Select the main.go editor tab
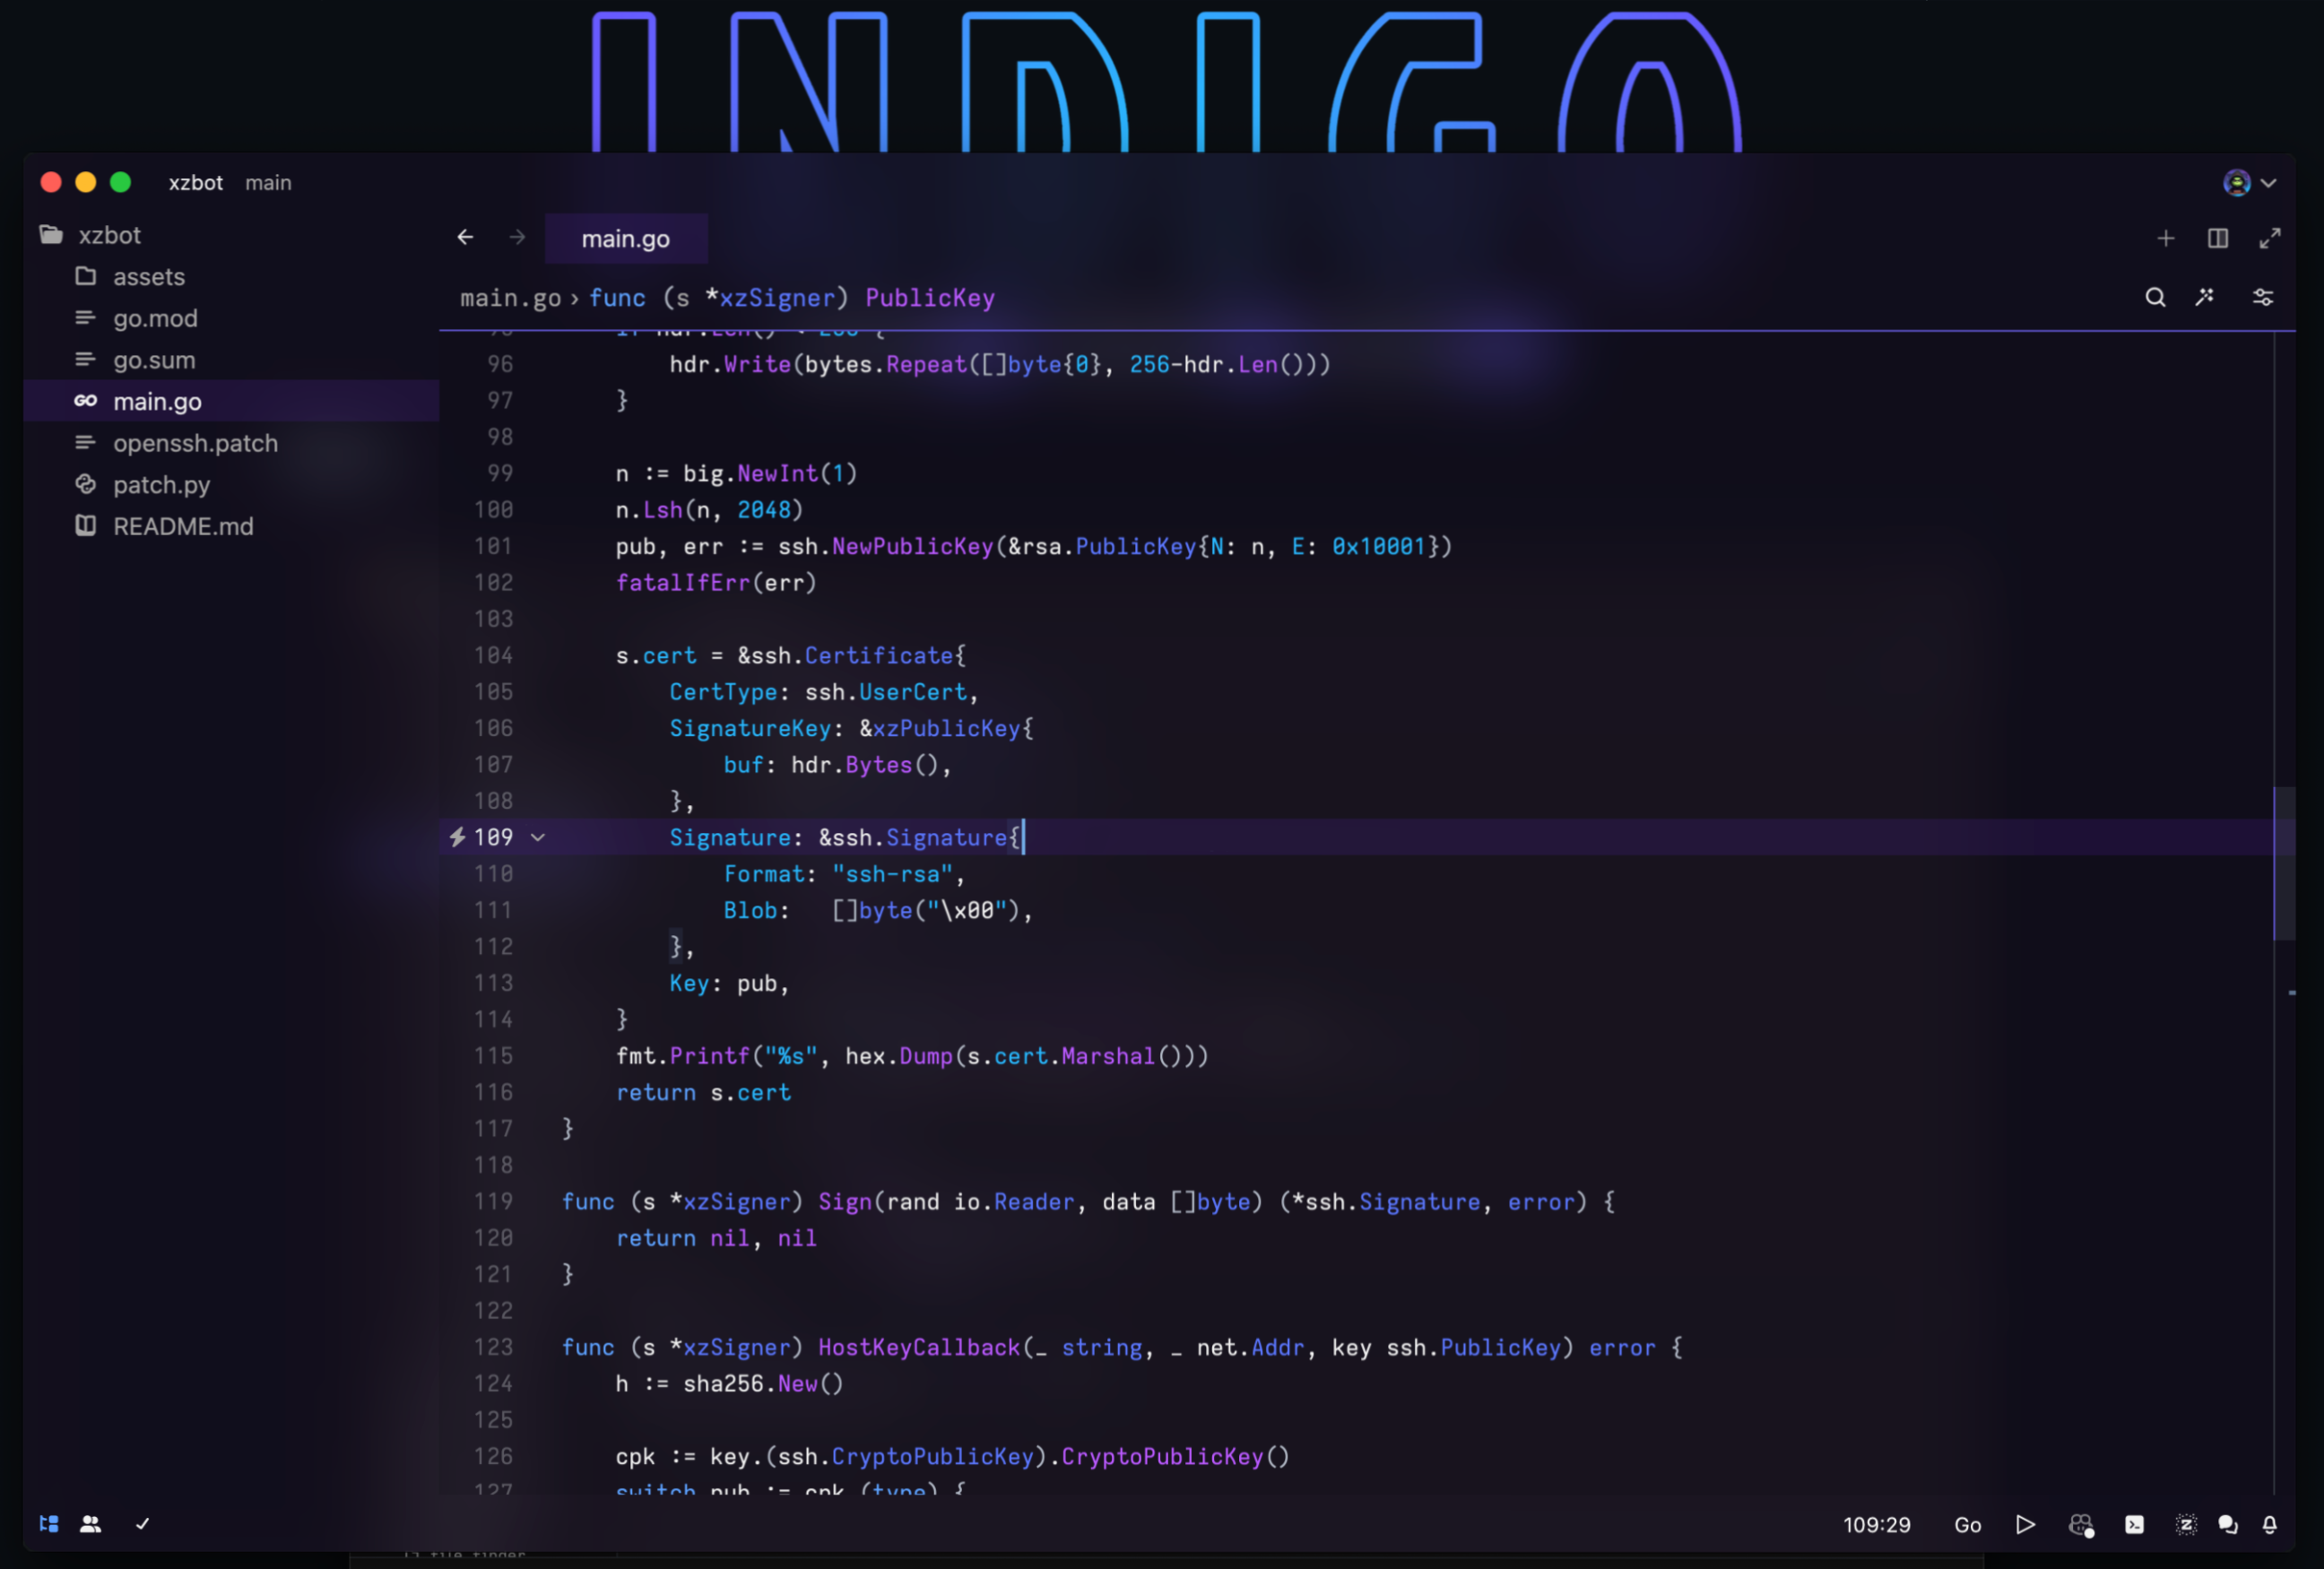Viewport: 2324px width, 1569px height. point(625,239)
